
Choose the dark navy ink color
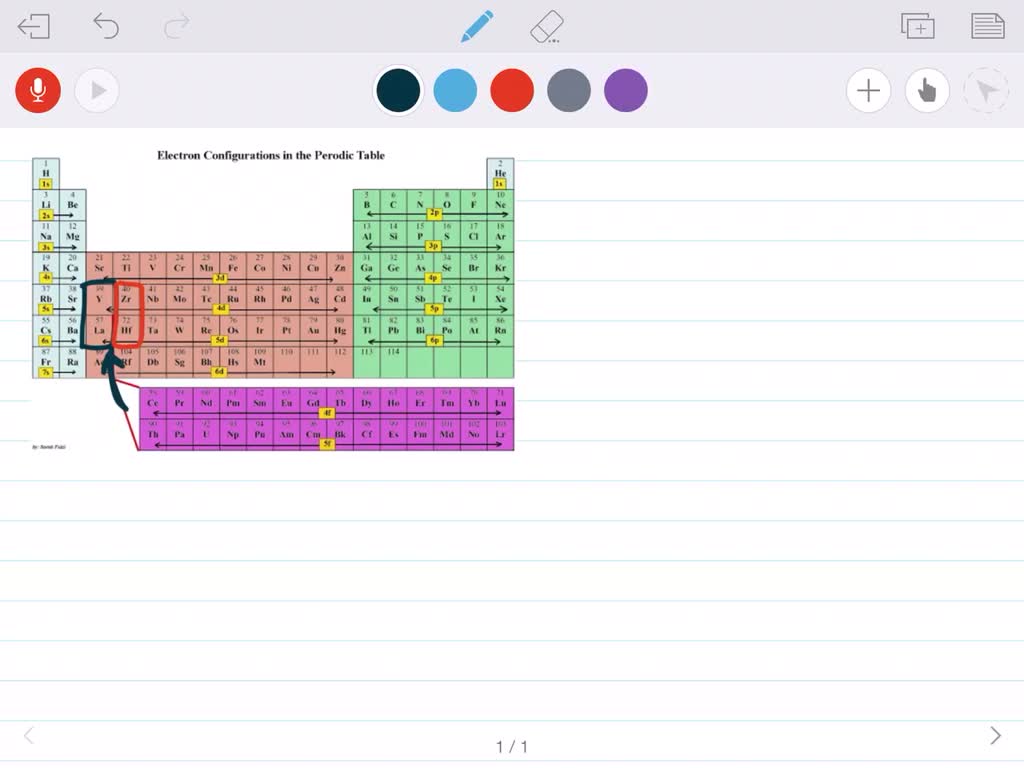(398, 91)
